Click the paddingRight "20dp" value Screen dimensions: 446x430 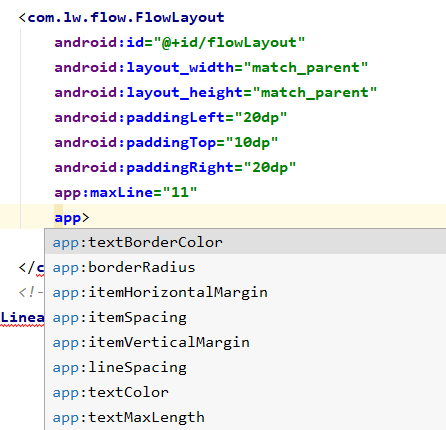point(270,168)
